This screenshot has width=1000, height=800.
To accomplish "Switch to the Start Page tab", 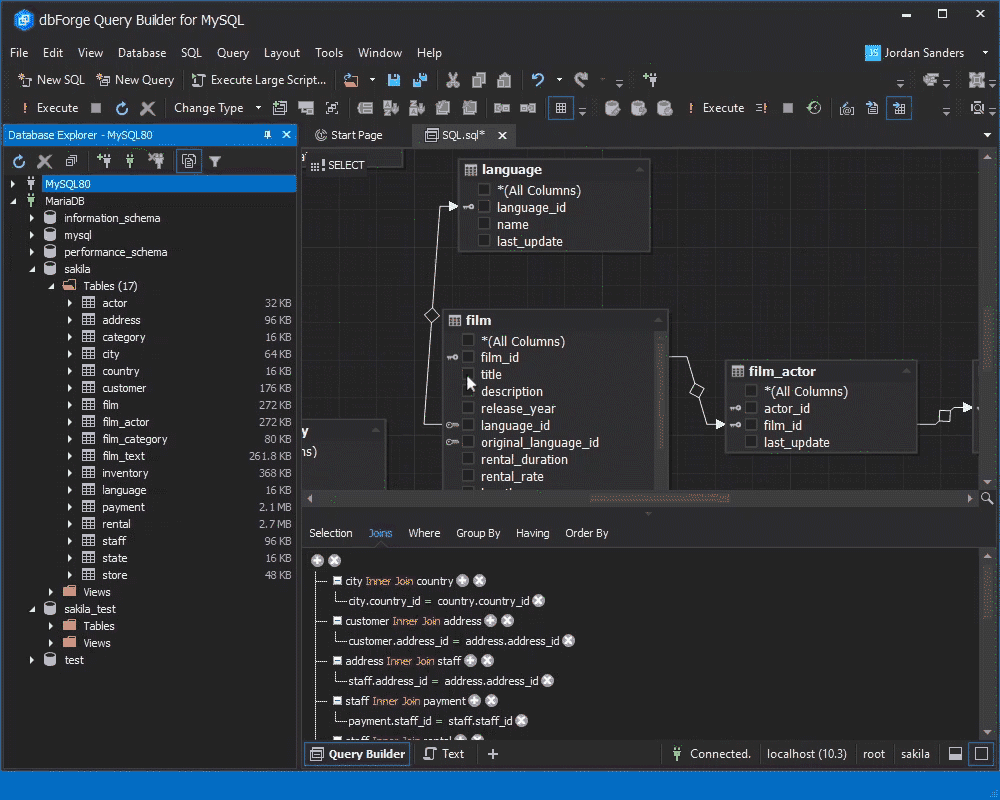I will click(x=349, y=135).
